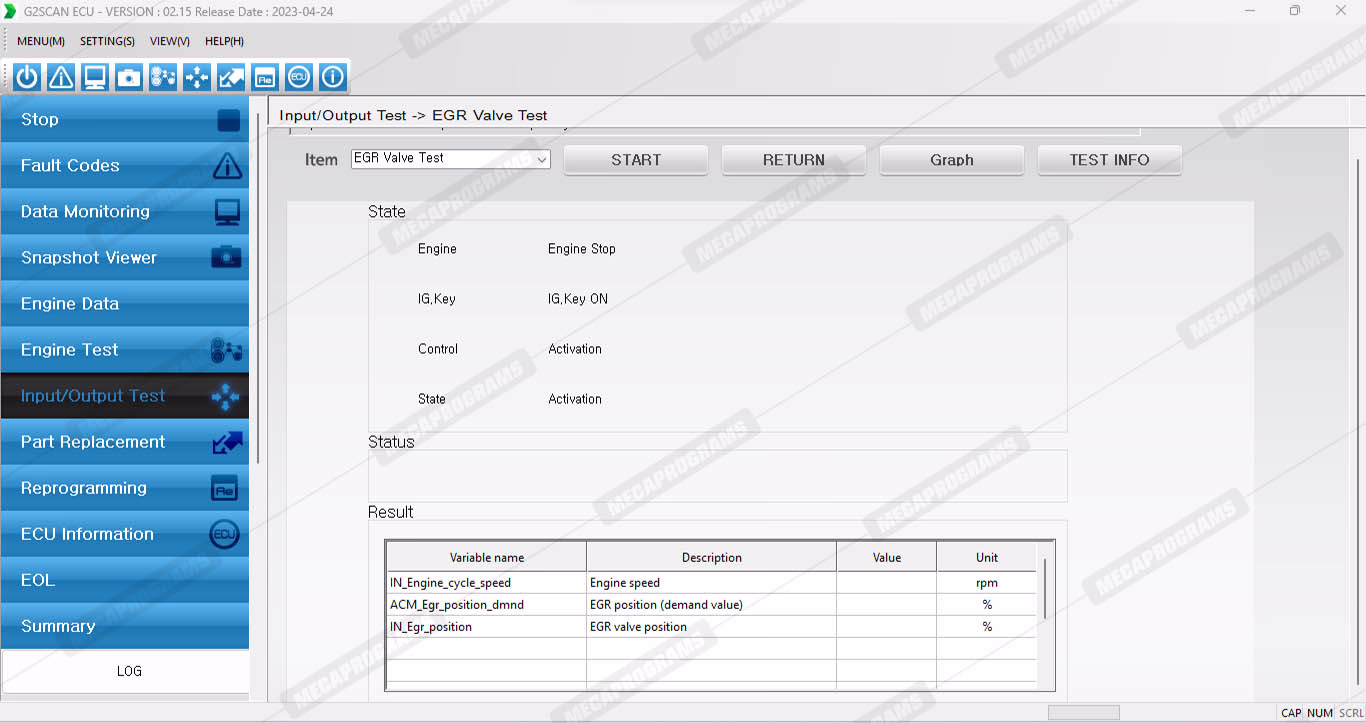Image resolution: width=1366 pixels, height=723 pixels.
Task: Open the VIEW(V) menu
Action: (169, 41)
